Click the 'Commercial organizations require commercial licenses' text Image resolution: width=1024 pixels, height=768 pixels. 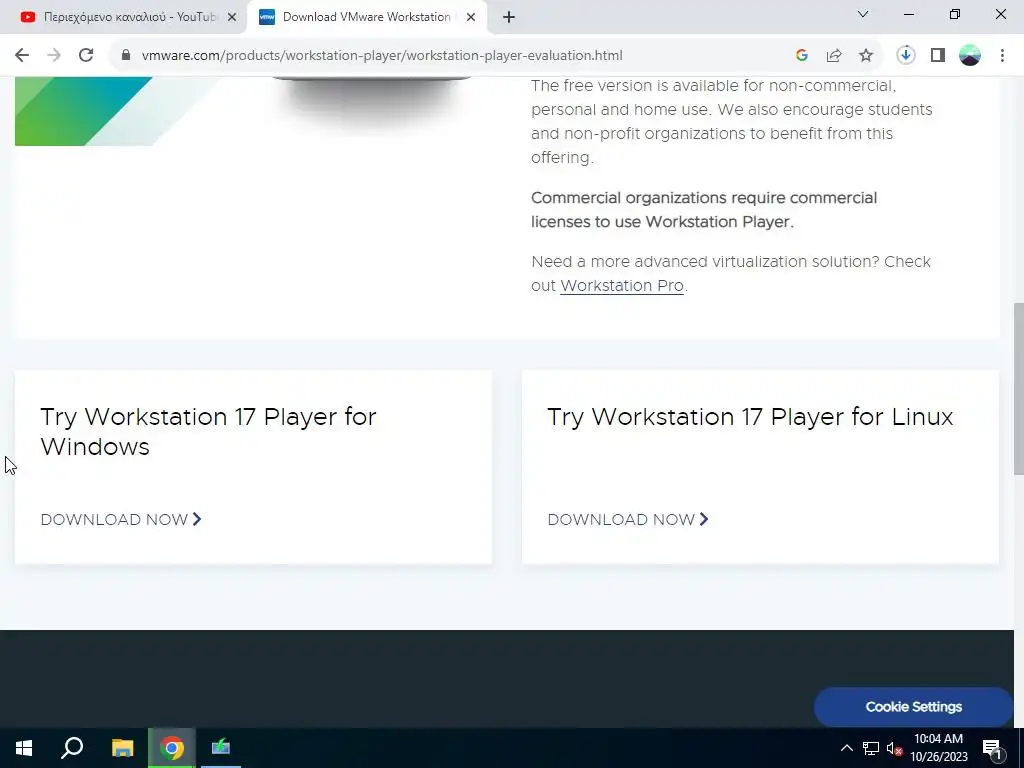[x=704, y=210]
